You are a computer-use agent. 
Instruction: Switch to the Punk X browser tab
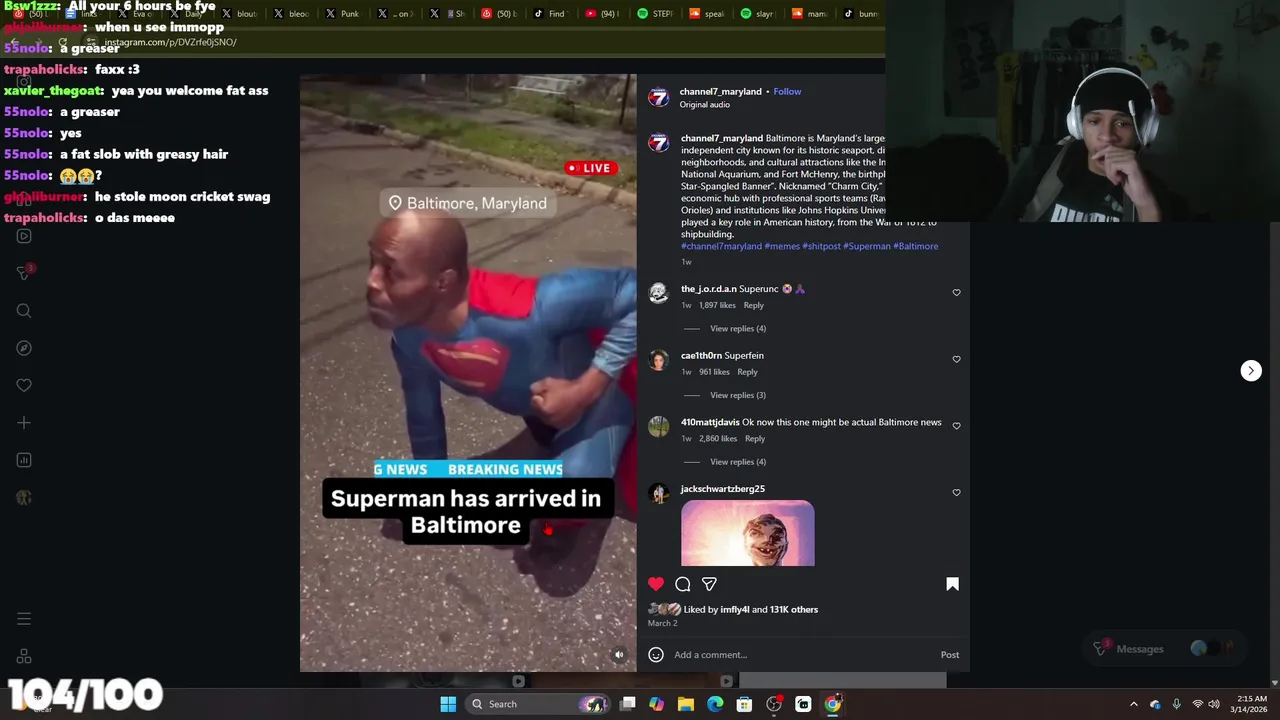click(x=341, y=14)
